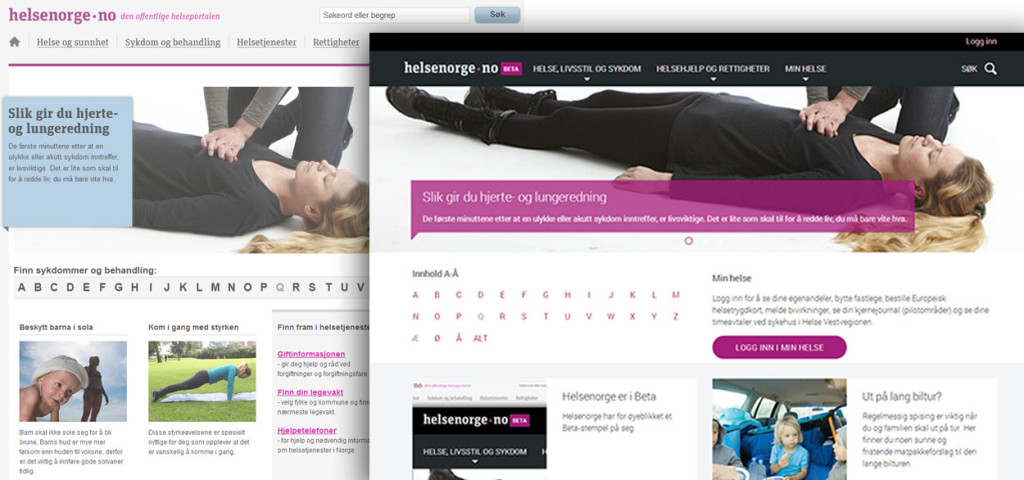Screen dimensions: 1024x480
Task: Click SØK label in the dark header
Action: [969, 69]
